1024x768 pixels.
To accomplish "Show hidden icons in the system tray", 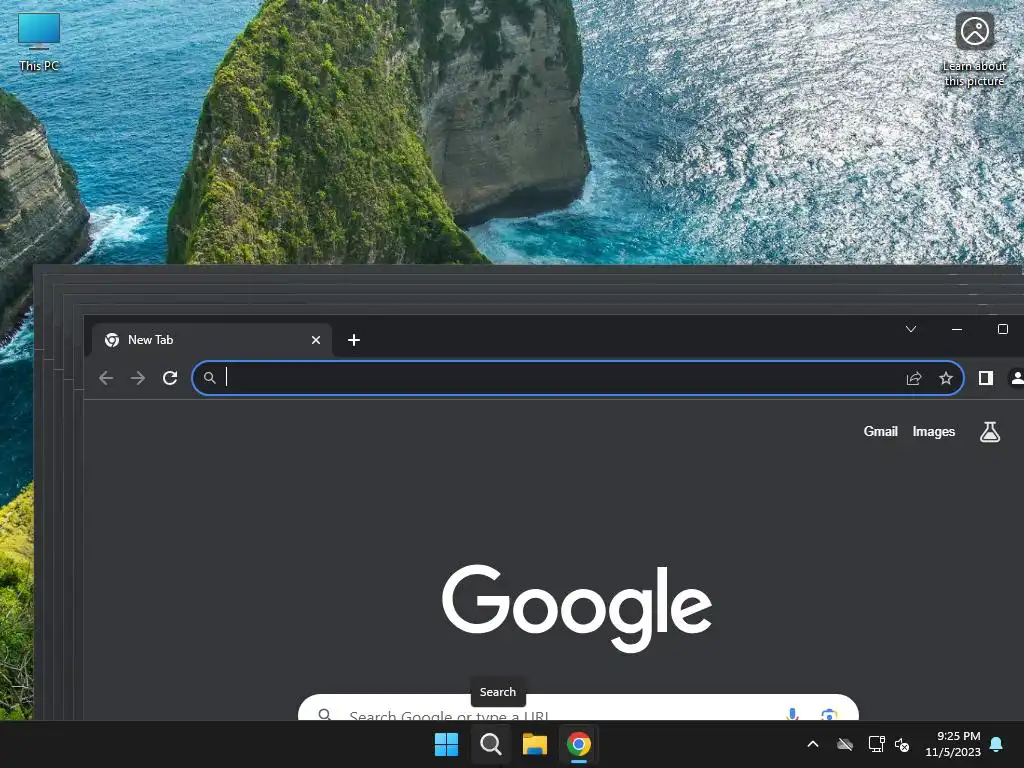I will pos(813,744).
